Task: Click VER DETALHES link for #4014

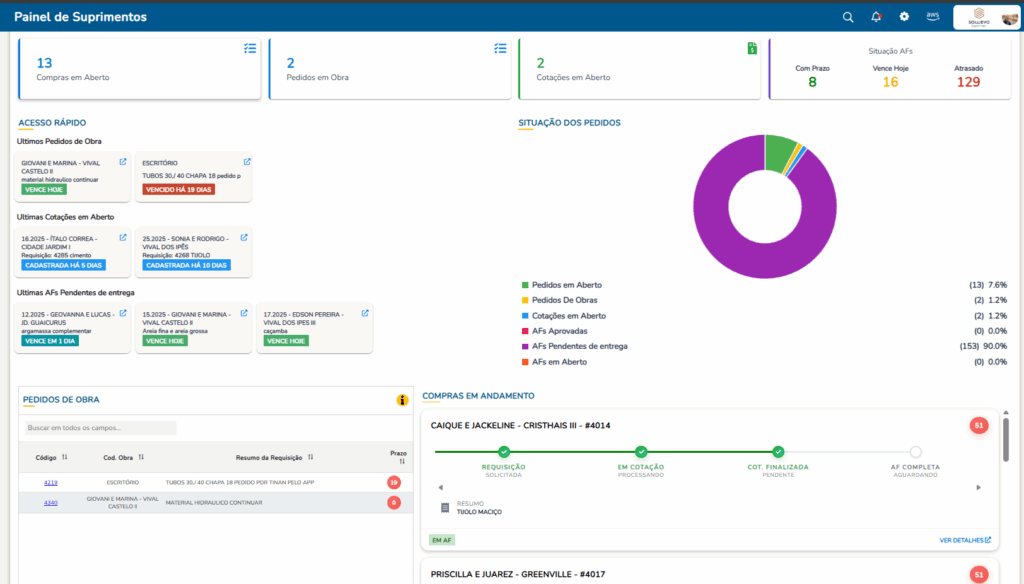Action: pyautogui.click(x=964, y=540)
